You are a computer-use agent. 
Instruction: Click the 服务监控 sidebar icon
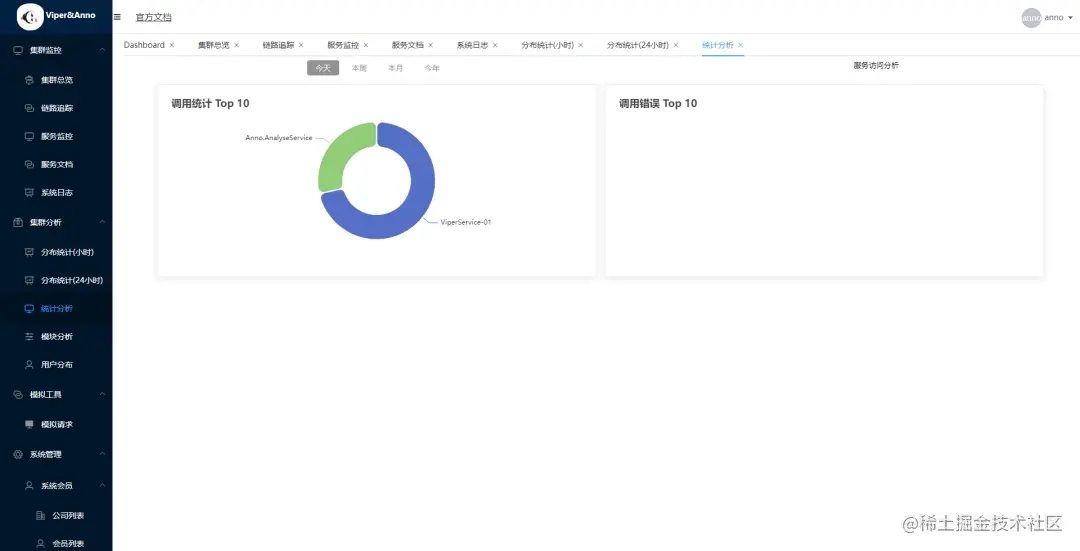pos(29,136)
